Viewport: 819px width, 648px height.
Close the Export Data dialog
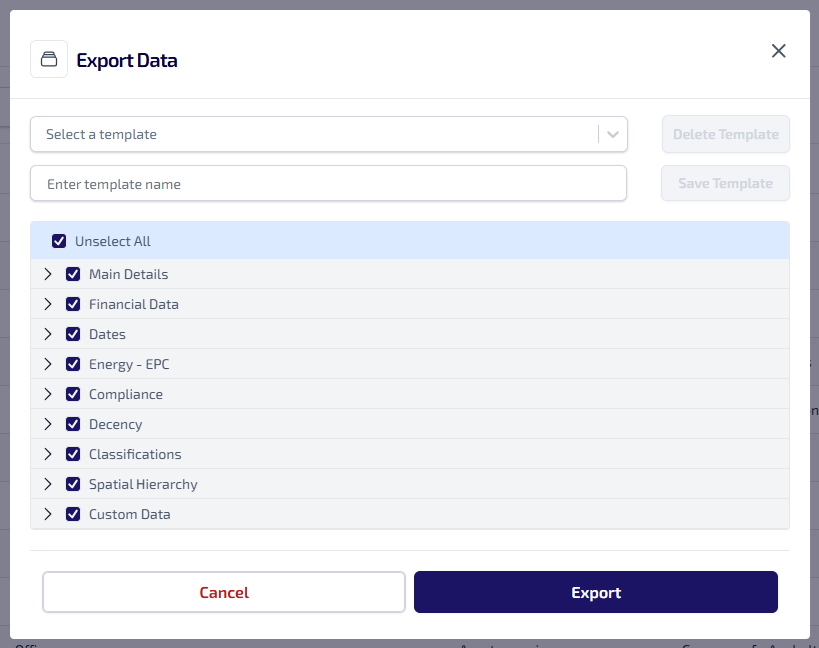click(778, 51)
